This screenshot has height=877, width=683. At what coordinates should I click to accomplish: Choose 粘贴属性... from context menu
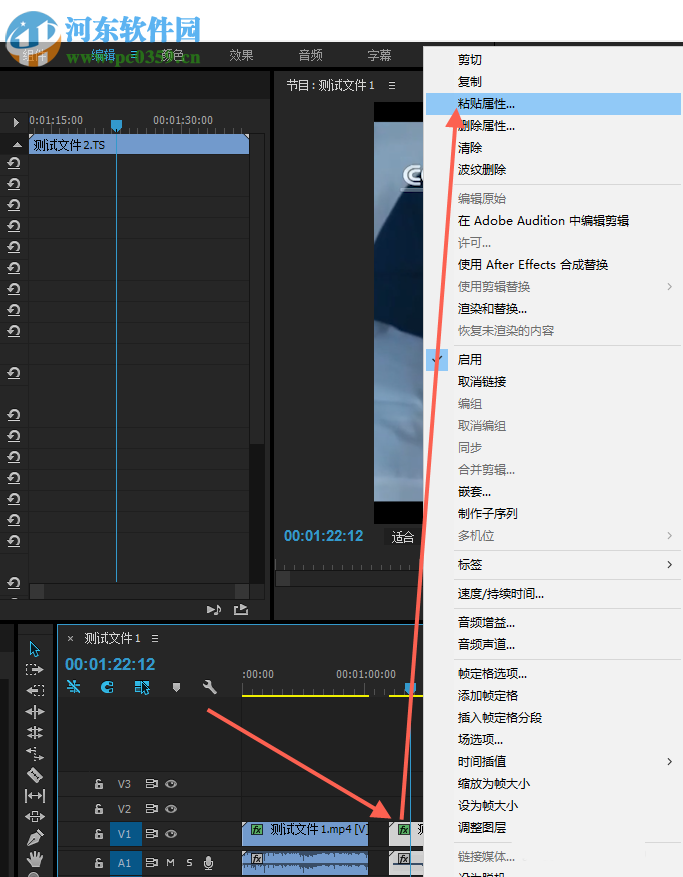point(553,103)
